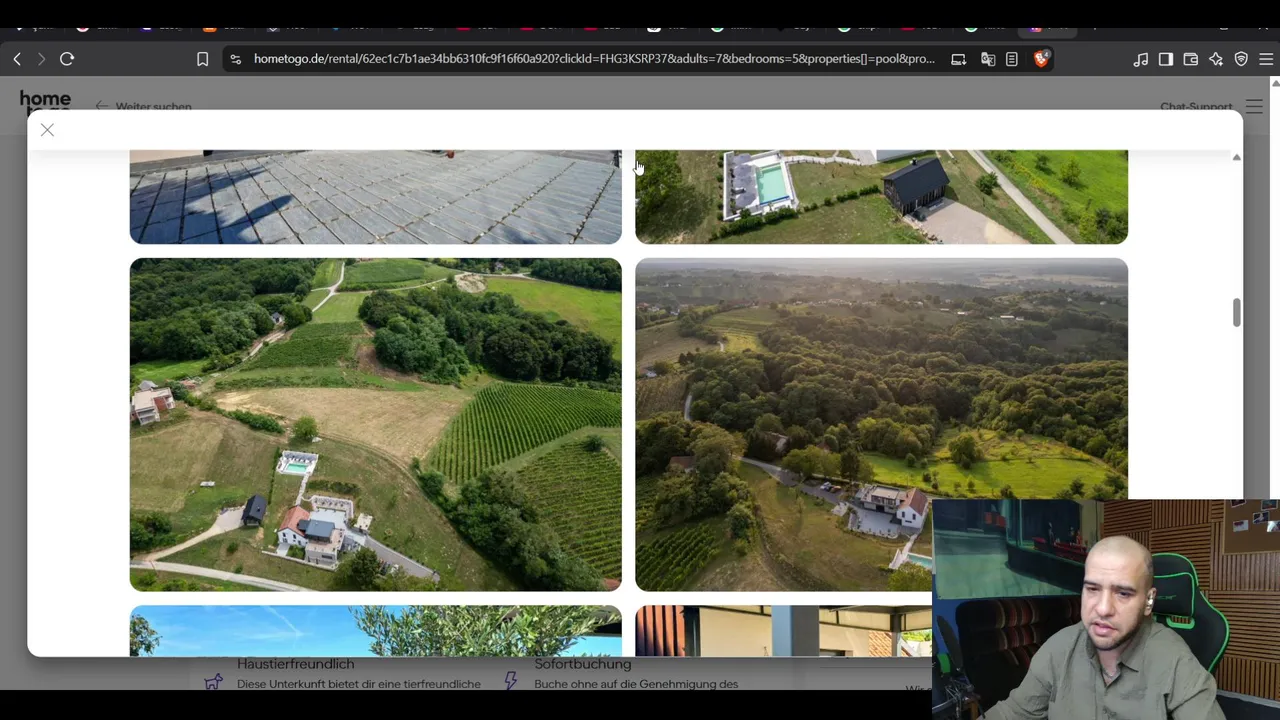Open the forested hillside aerial photo
Image resolution: width=1280 pixels, height=720 pixels.
pyautogui.click(x=881, y=424)
